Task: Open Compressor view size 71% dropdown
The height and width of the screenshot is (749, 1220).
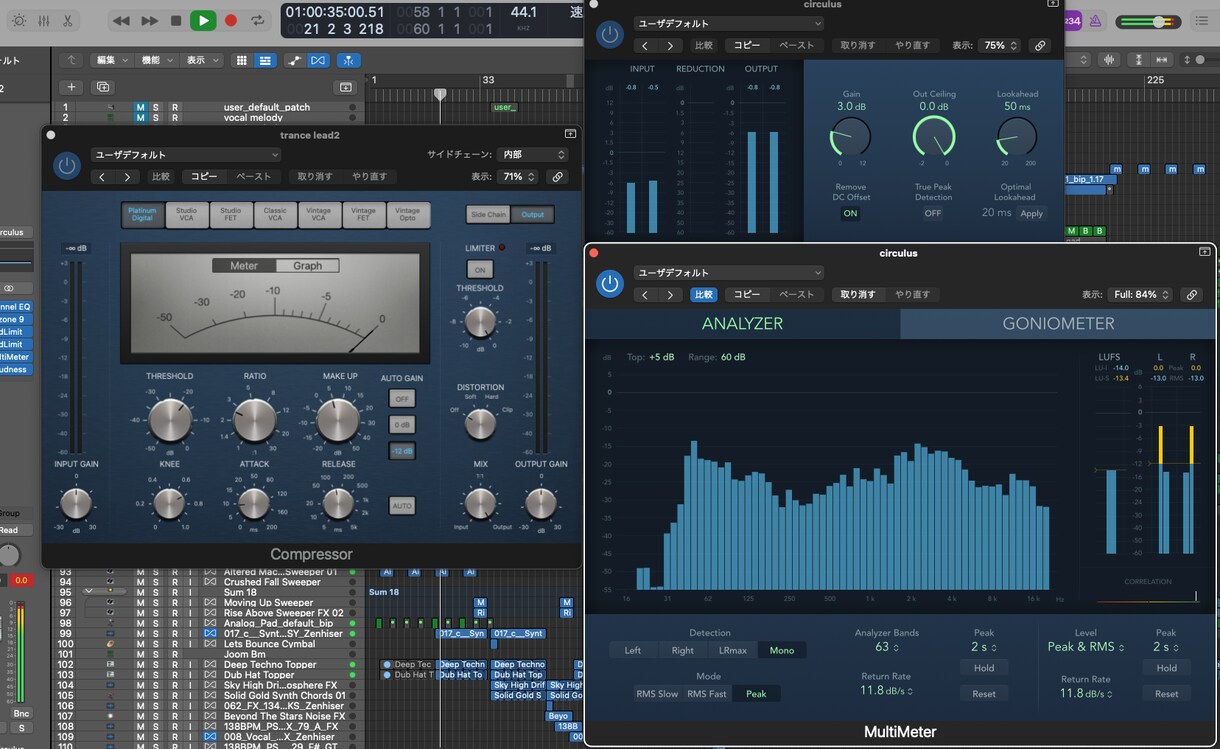Action: [517, 177]
